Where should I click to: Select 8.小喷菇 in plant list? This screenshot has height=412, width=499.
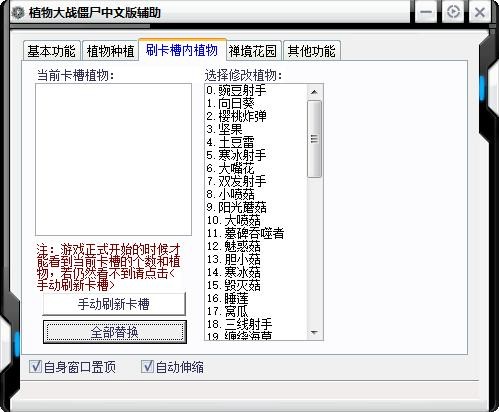pos(256,194)
